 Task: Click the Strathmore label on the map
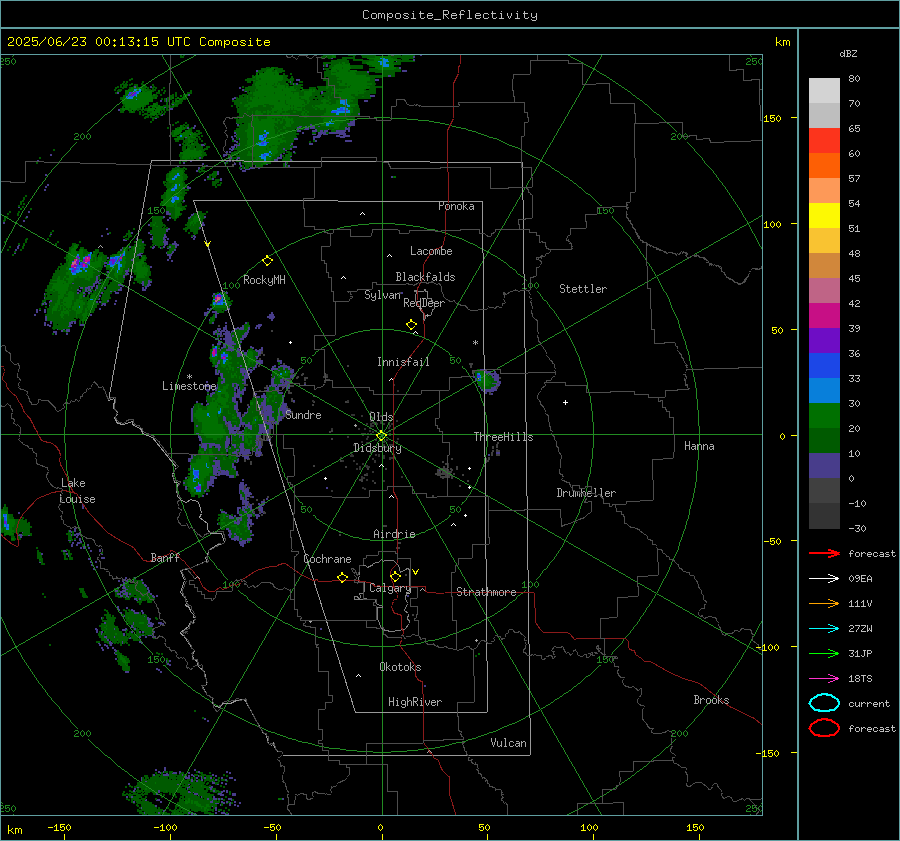486,592
